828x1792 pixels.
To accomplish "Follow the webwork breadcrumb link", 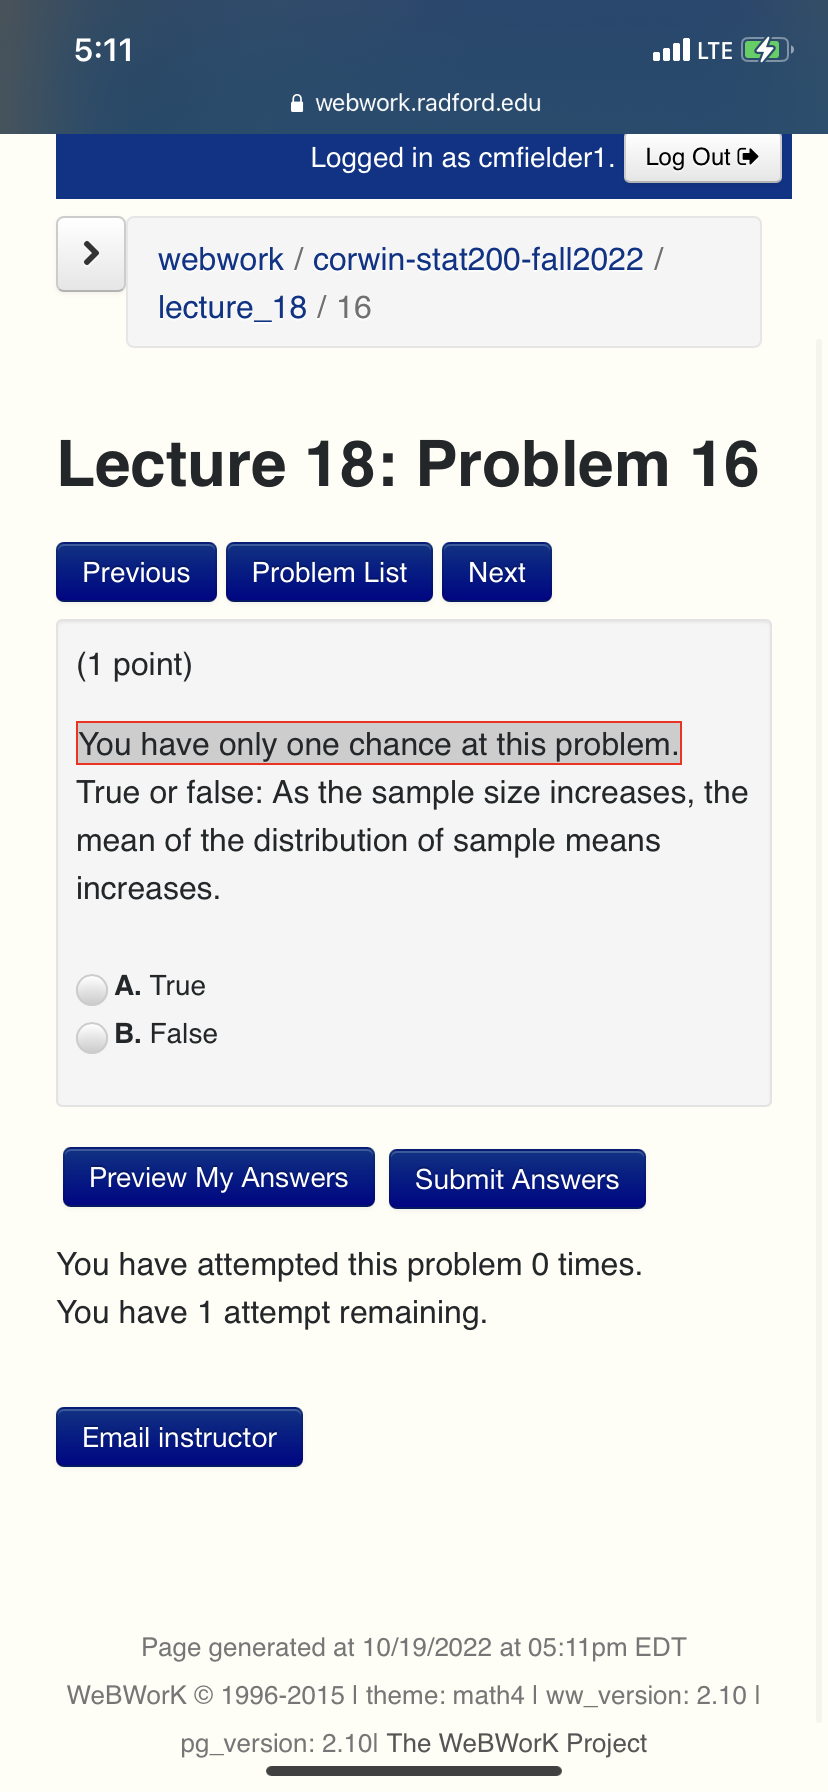I will tap(220, 258).
